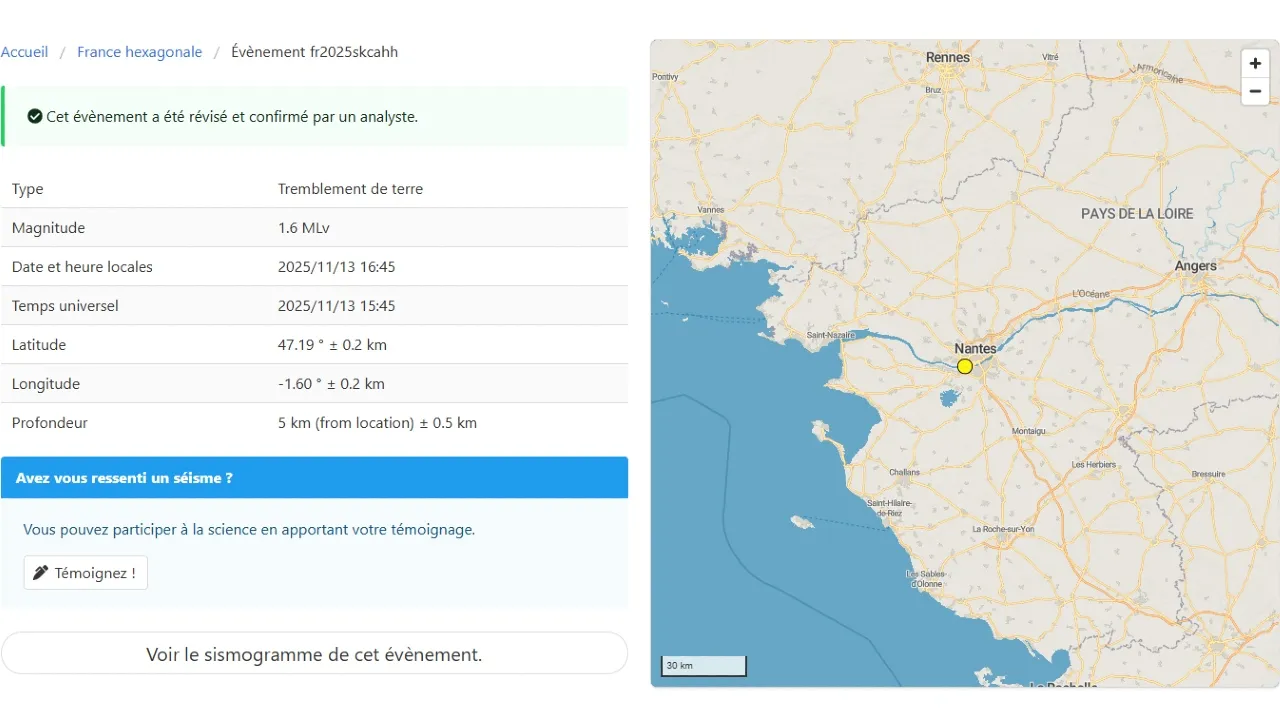
Task: Zoom out of the map
Action: [x=1255, y=92]
